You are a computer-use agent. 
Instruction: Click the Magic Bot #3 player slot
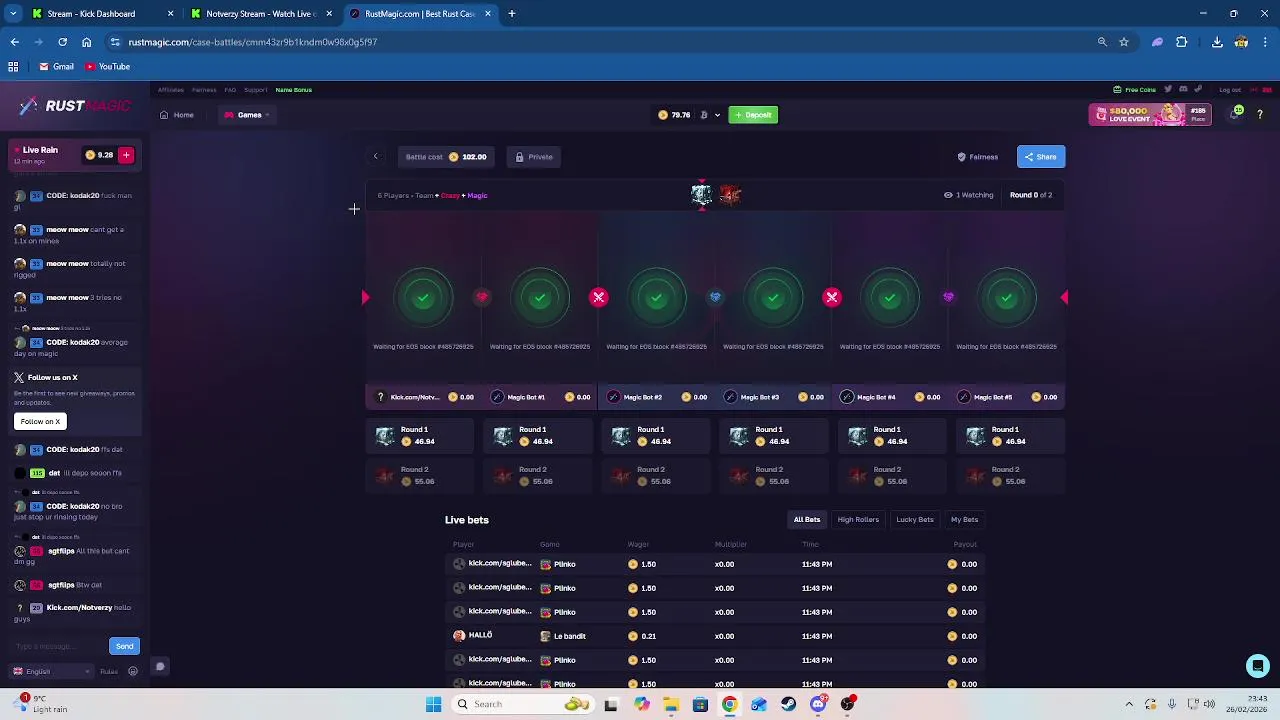pos(773,397)
